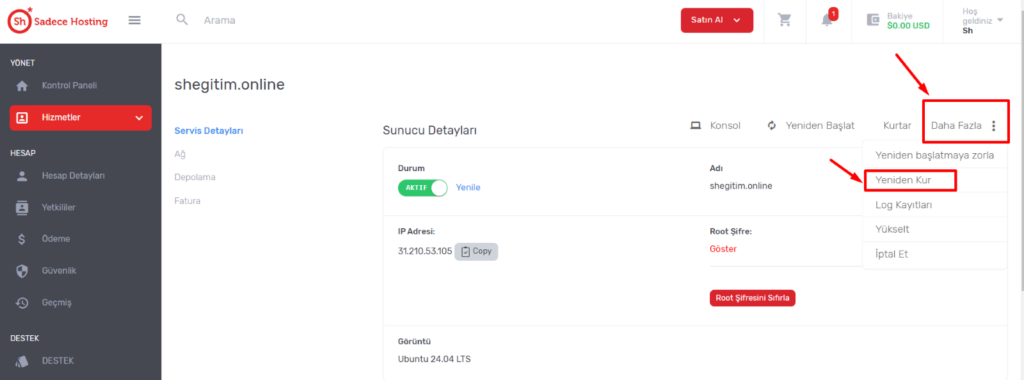Open Geçmiş in sidebar
Viewport: 1024px width, 380px height.
tap(57, 302)
